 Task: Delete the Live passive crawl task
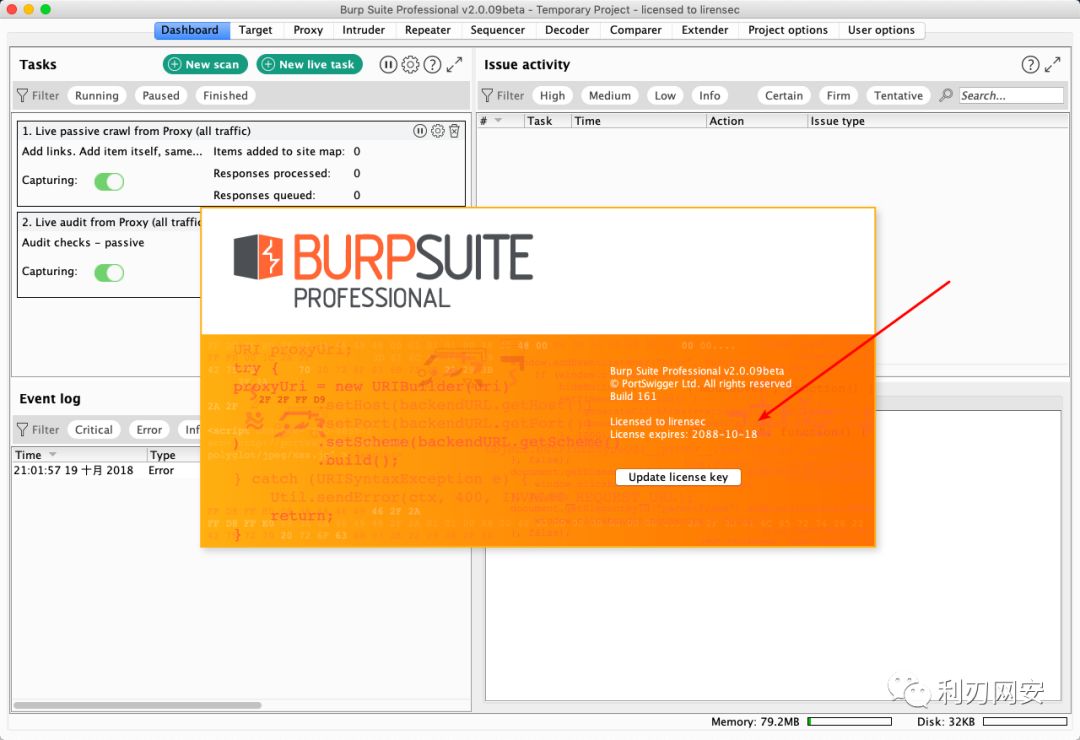pos(454,131)
